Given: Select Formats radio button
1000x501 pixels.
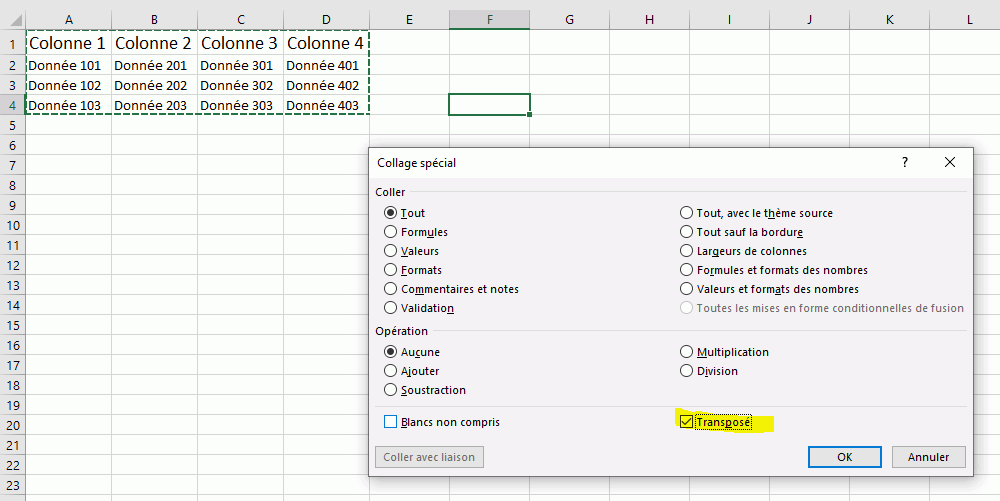Looking at the screenshot, I should point(391,270).
